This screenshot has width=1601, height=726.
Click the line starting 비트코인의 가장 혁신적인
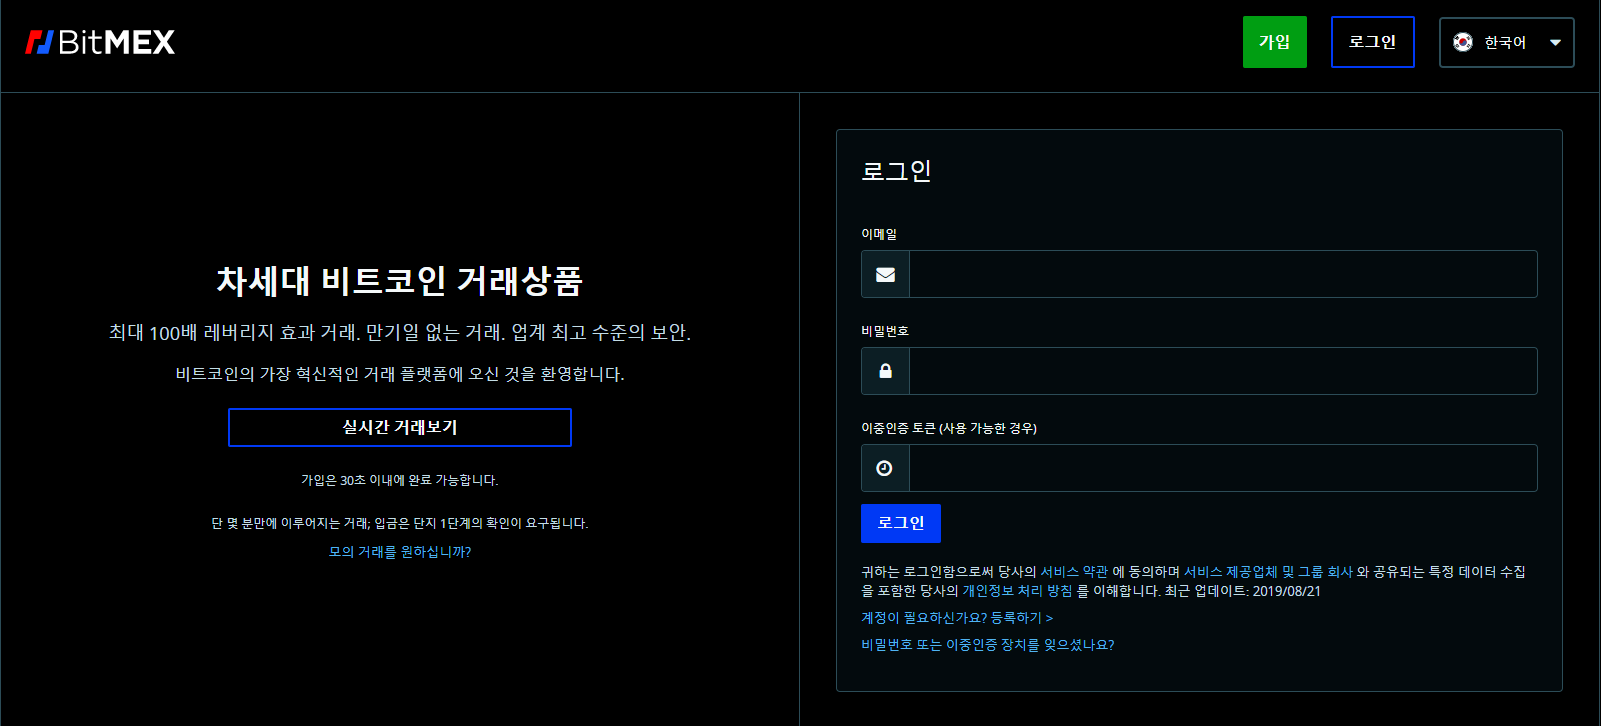[400, 374]
